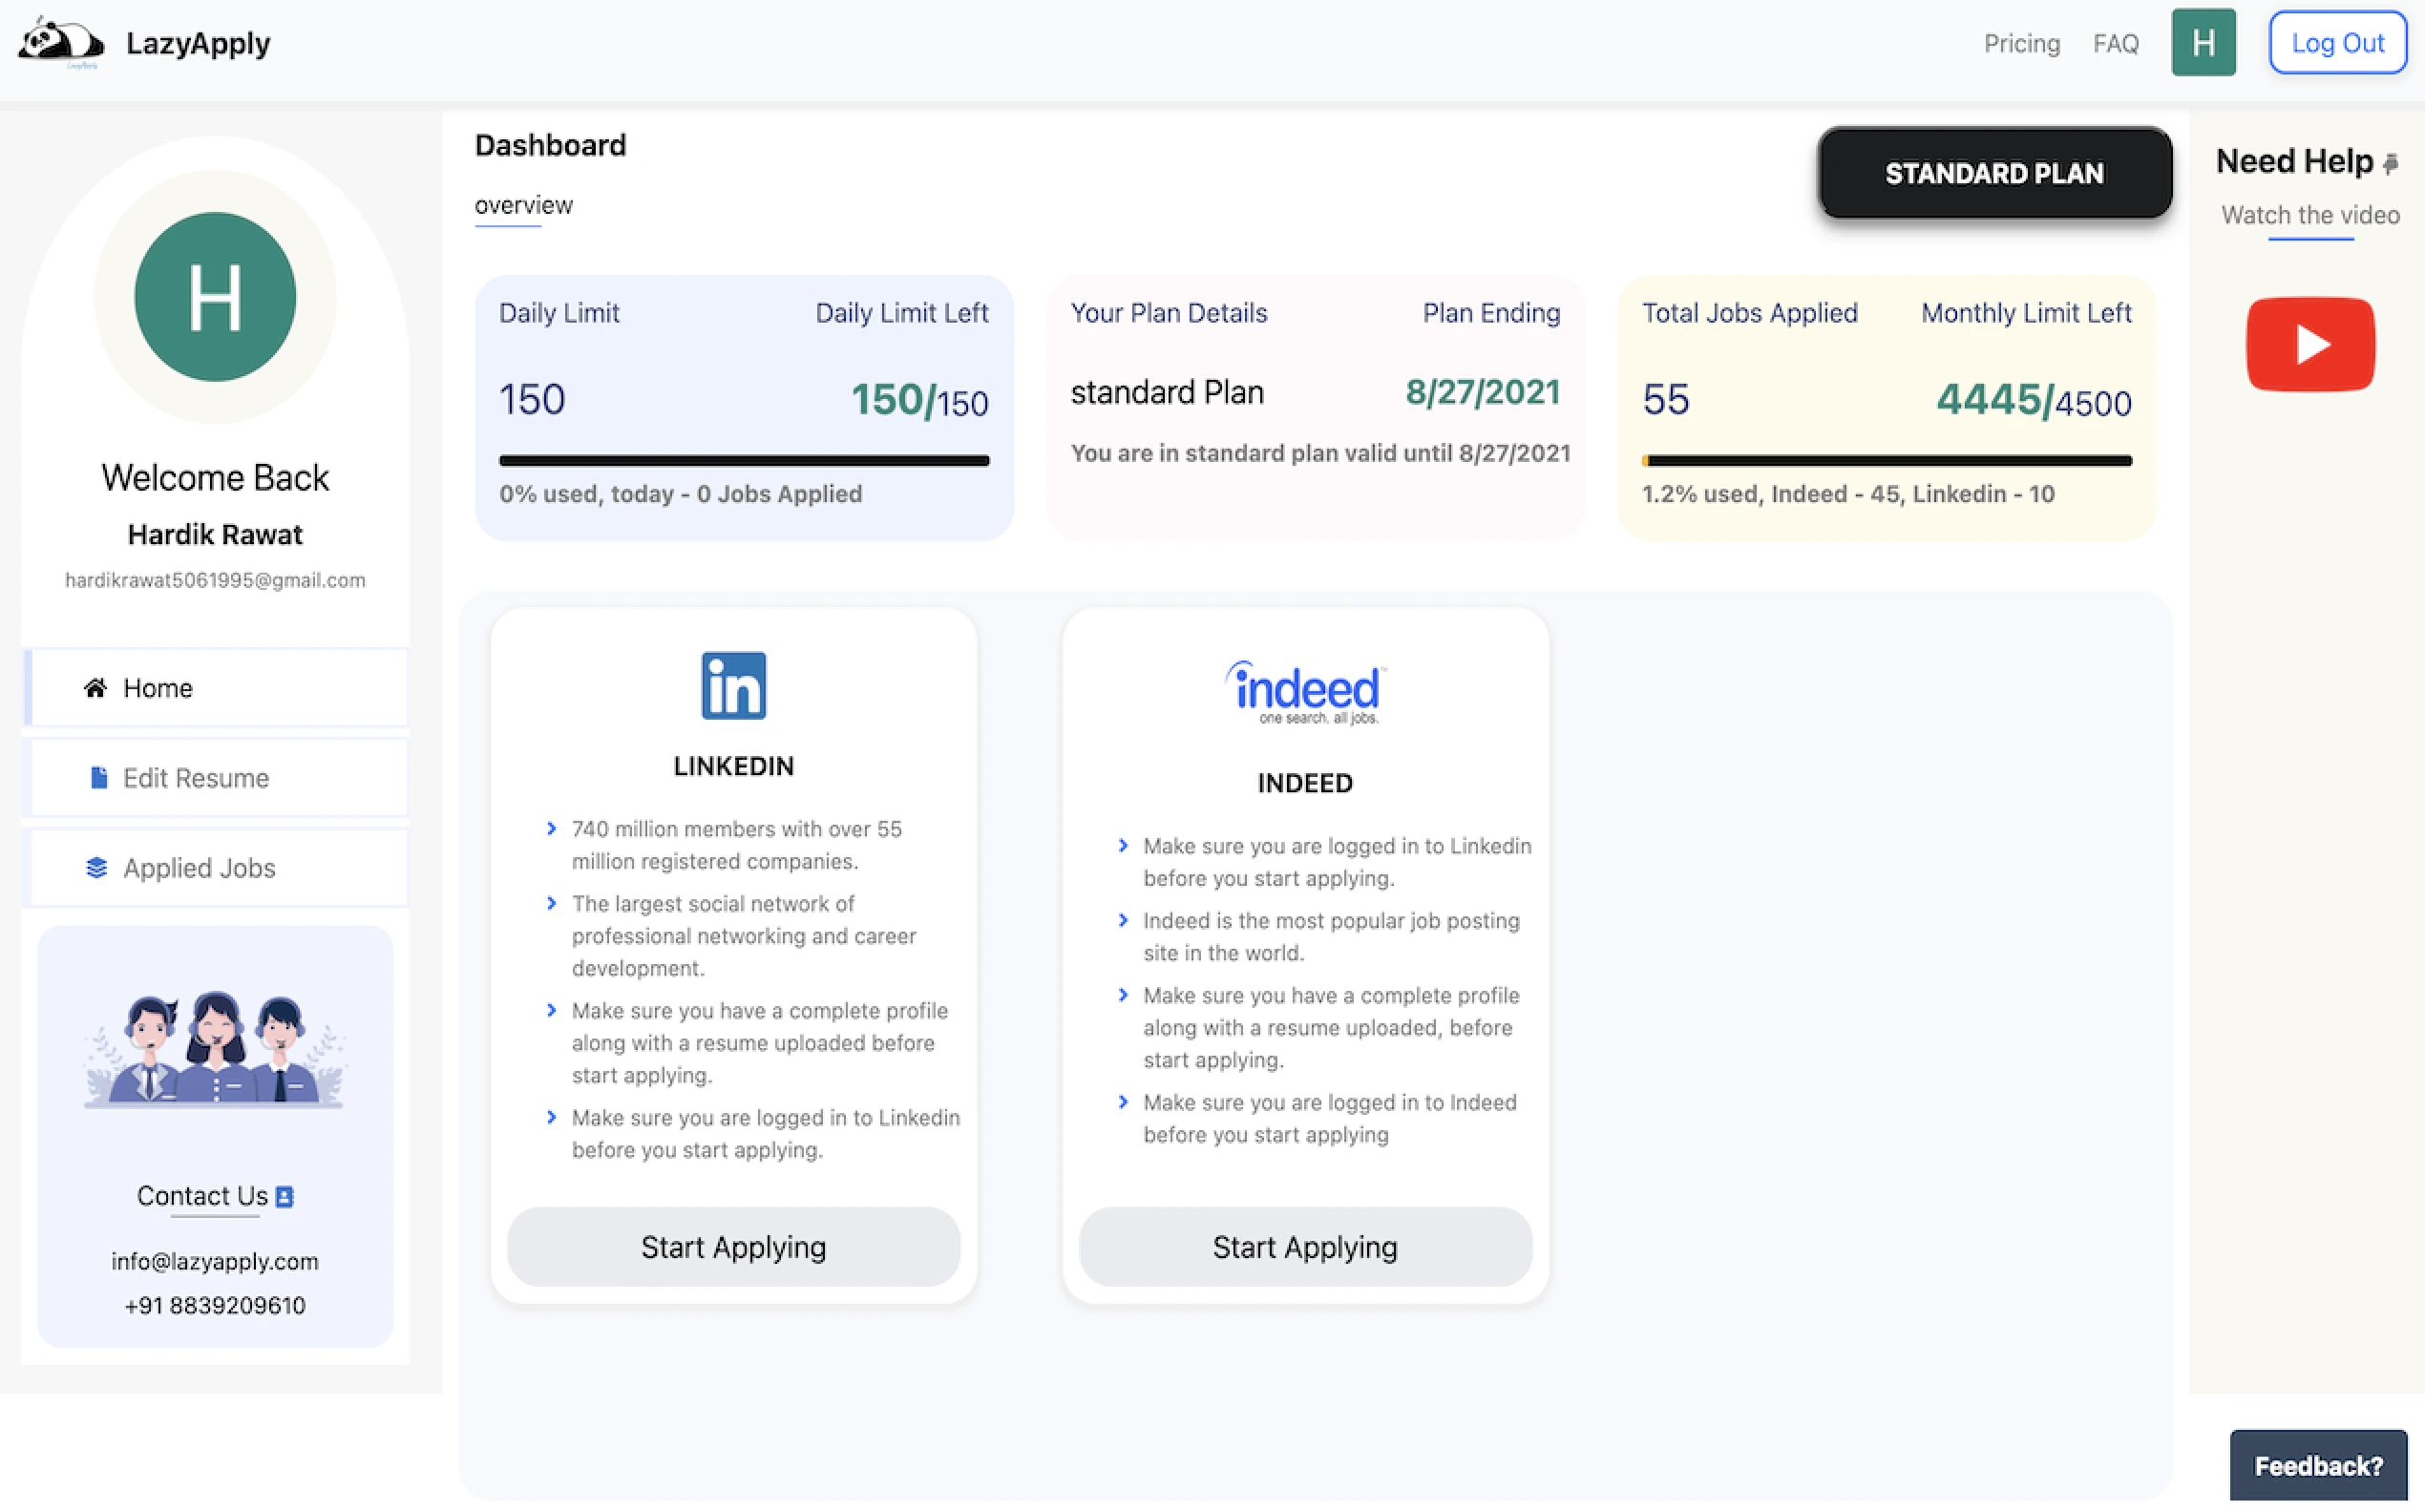The image size is (2425, 1512).
Task: Click the Applied Jobs layers icon
Action: pyautogui.click(x=96, y=868)
